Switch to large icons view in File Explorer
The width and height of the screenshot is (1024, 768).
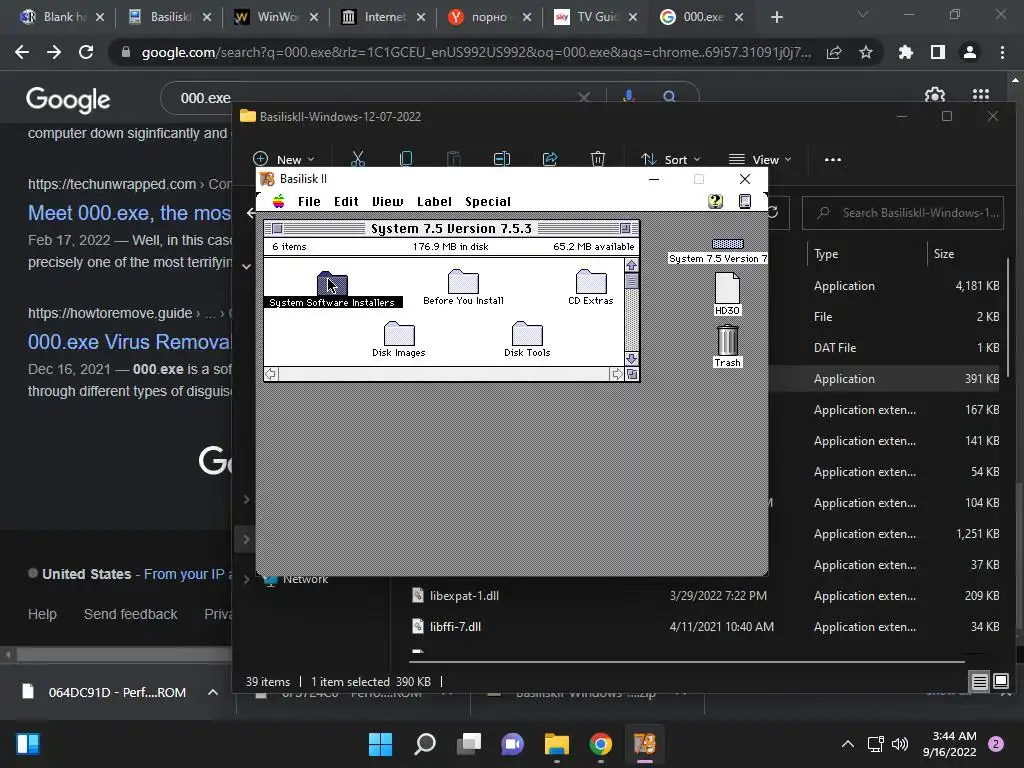point(1000,682)
